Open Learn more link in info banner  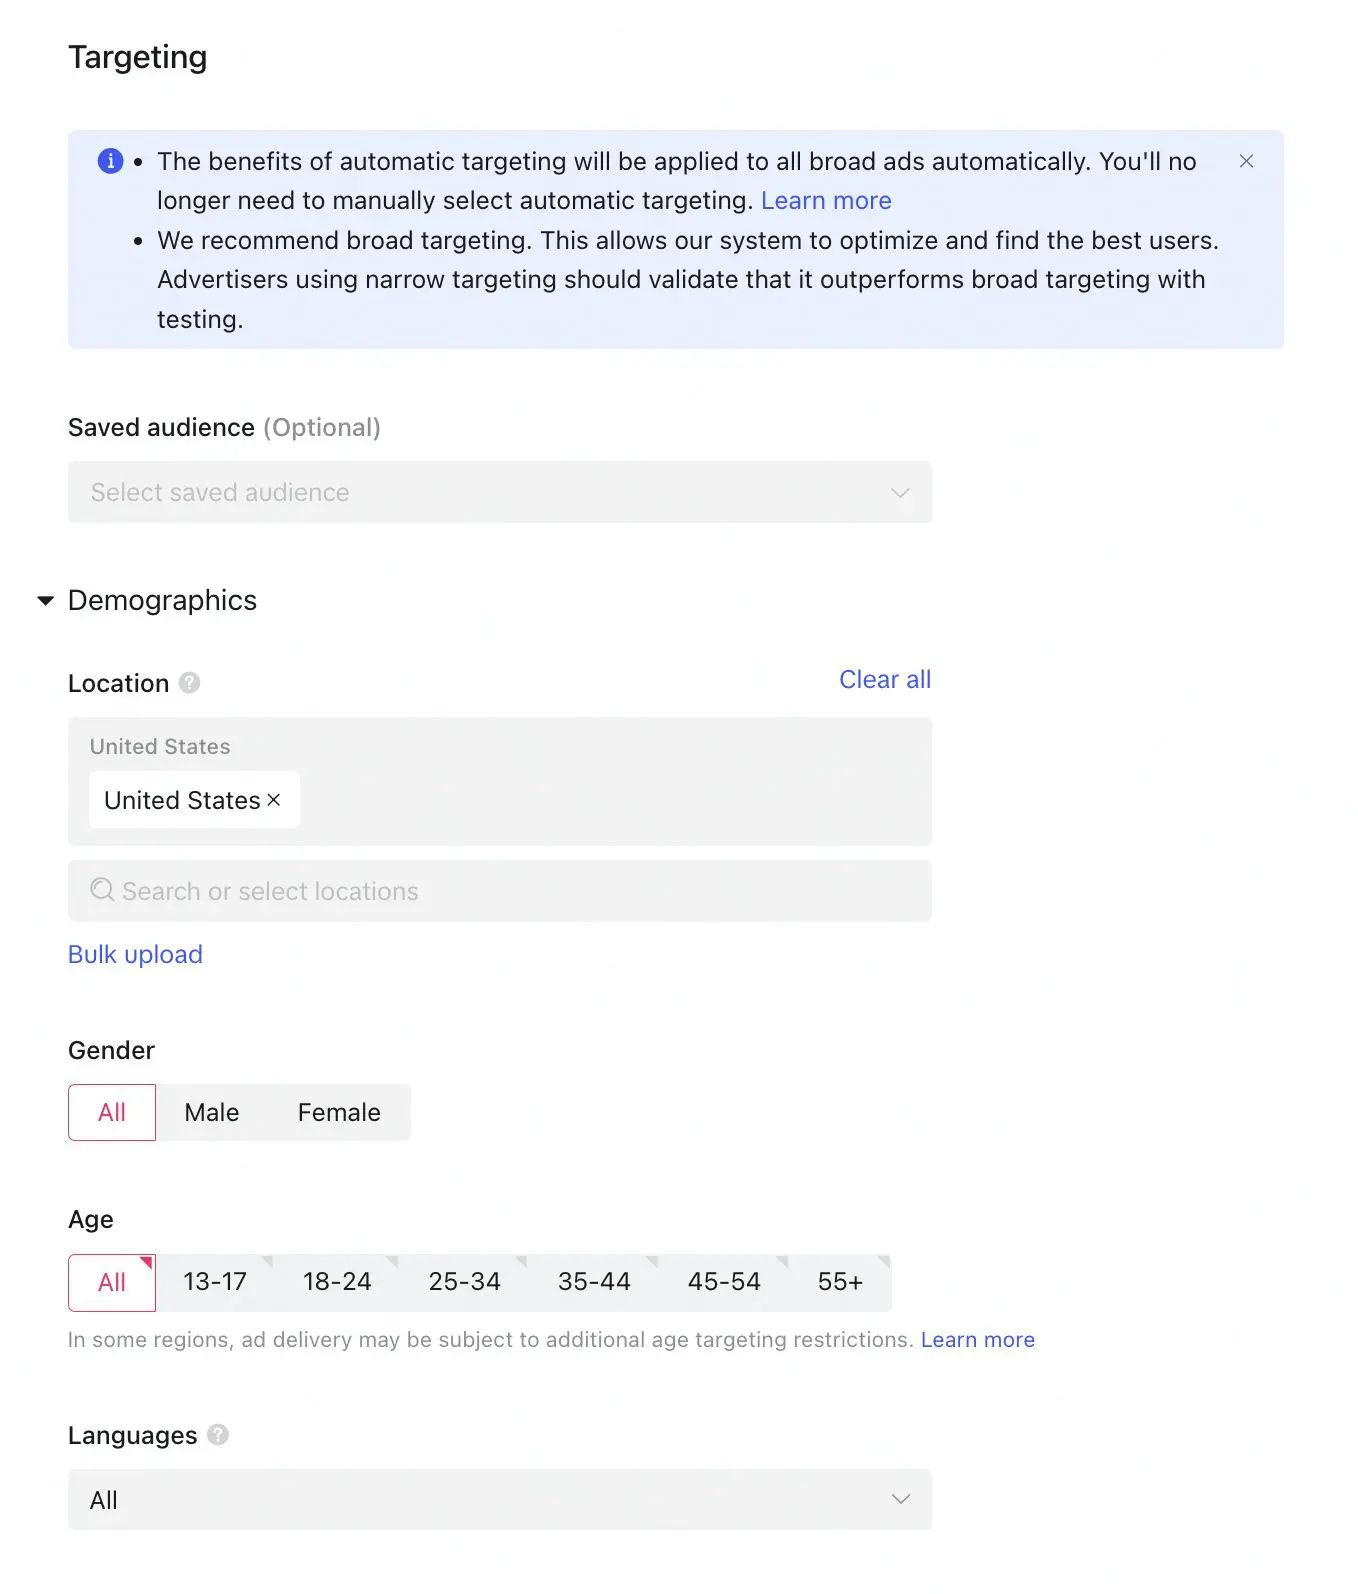click(x=826, y=200)
